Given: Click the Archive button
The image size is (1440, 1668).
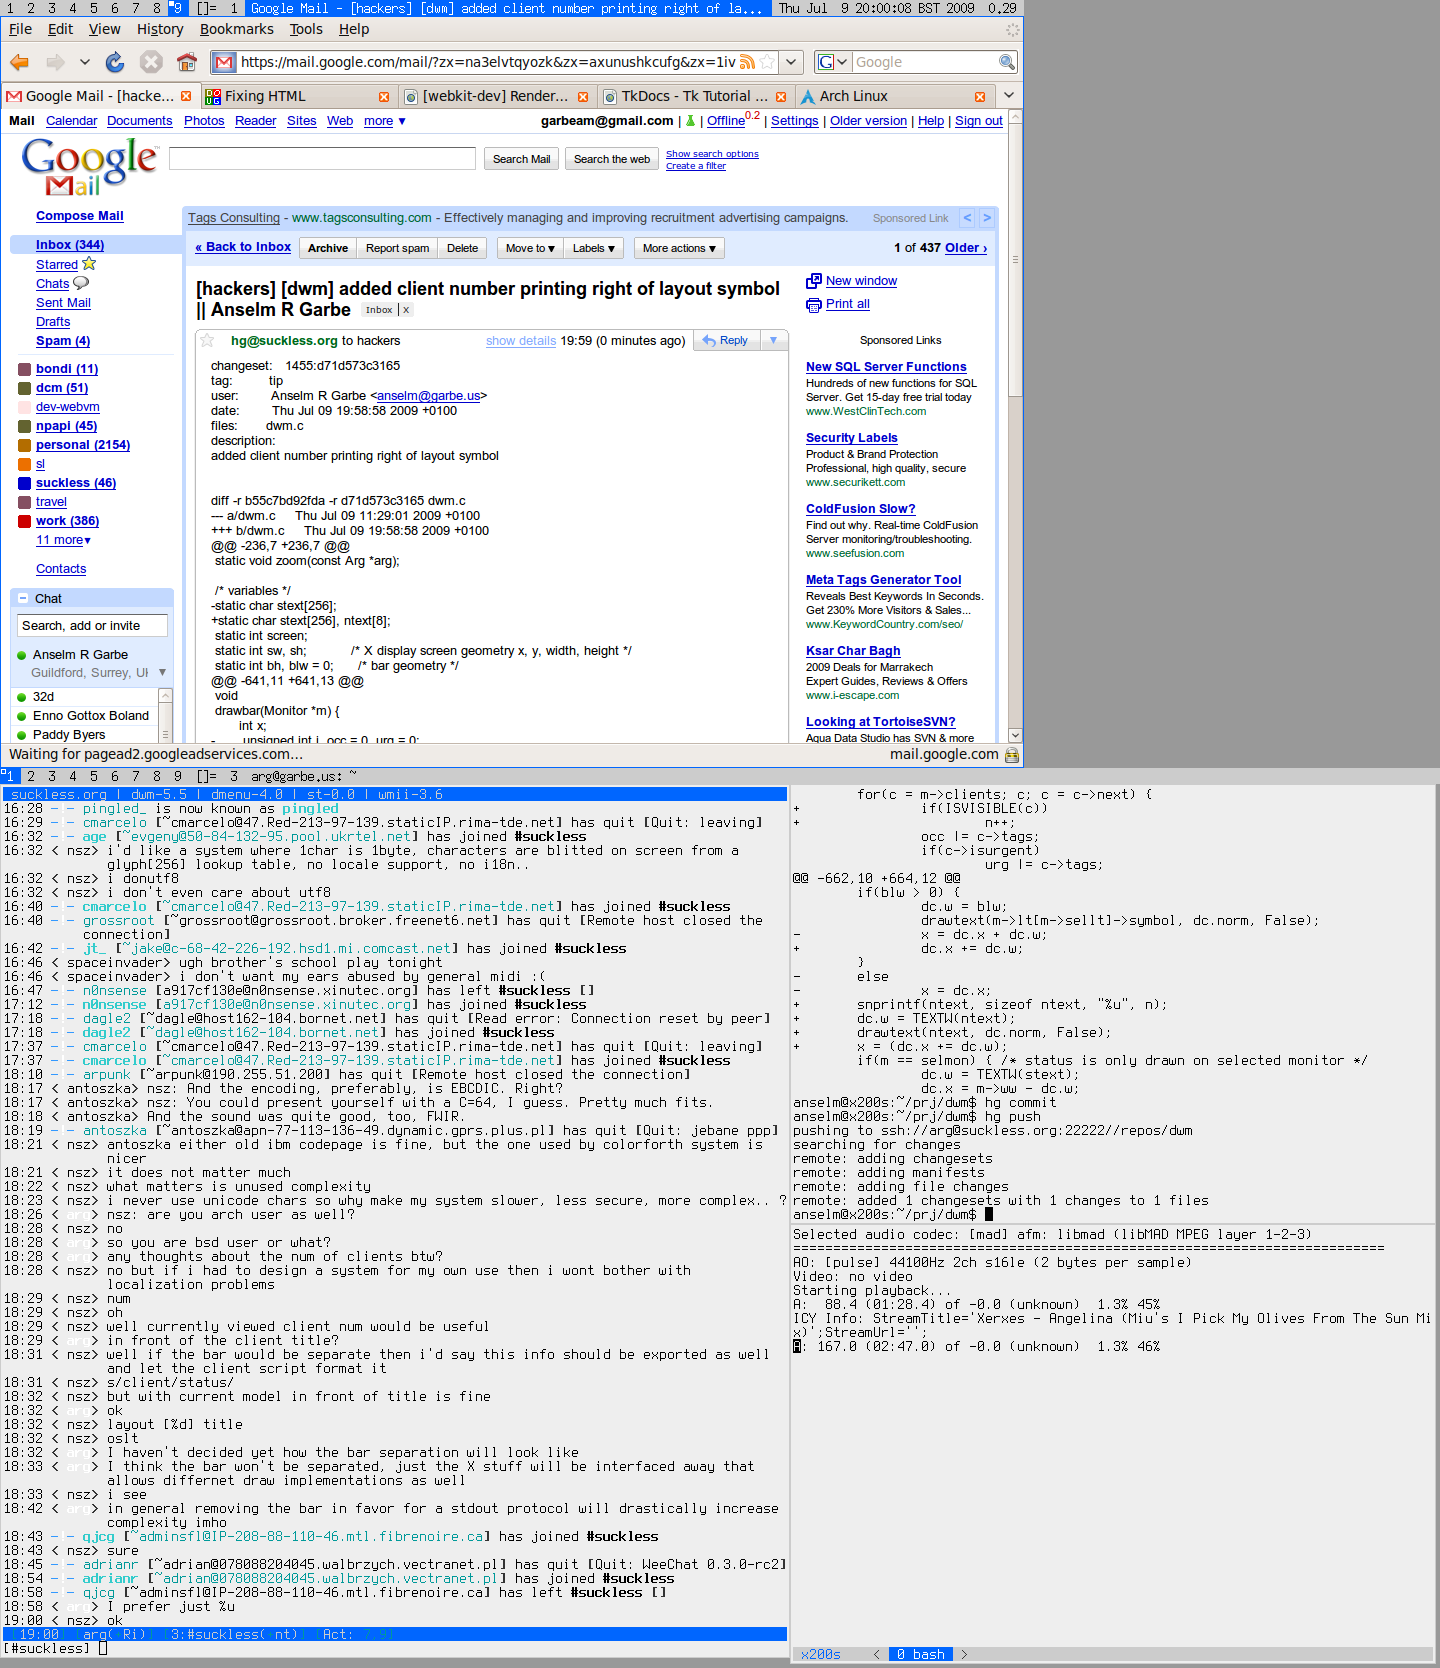Looking at the screenshot, I should tap(328, 248).
